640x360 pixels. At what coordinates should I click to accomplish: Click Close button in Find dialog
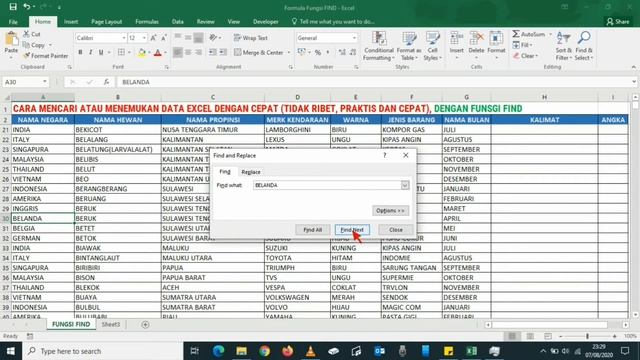396,230
